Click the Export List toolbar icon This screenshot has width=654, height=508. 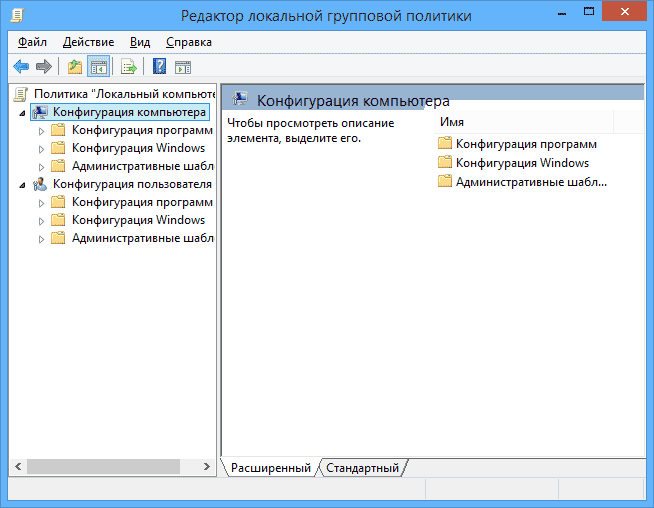128,66
